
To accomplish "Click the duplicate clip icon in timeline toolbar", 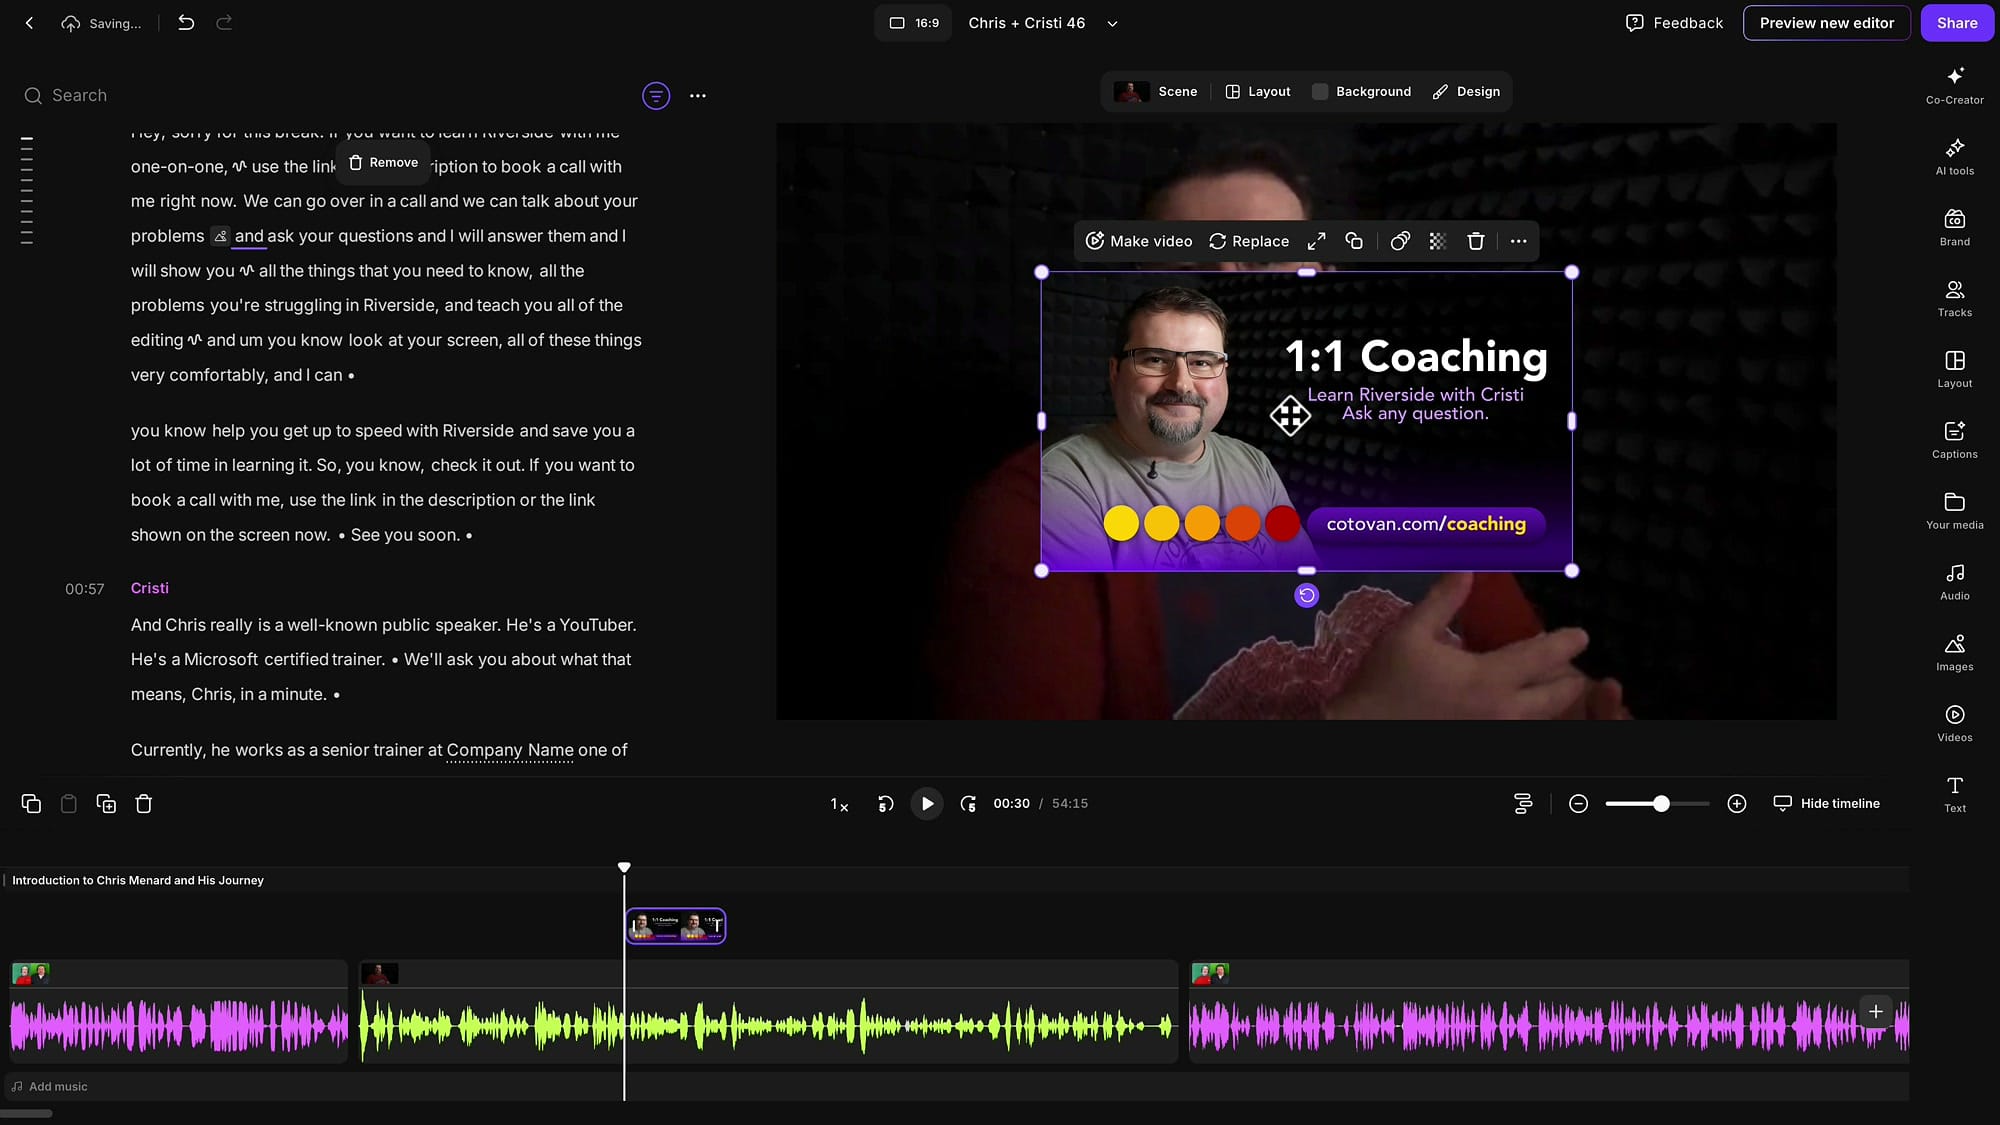I will coord(106,804).
